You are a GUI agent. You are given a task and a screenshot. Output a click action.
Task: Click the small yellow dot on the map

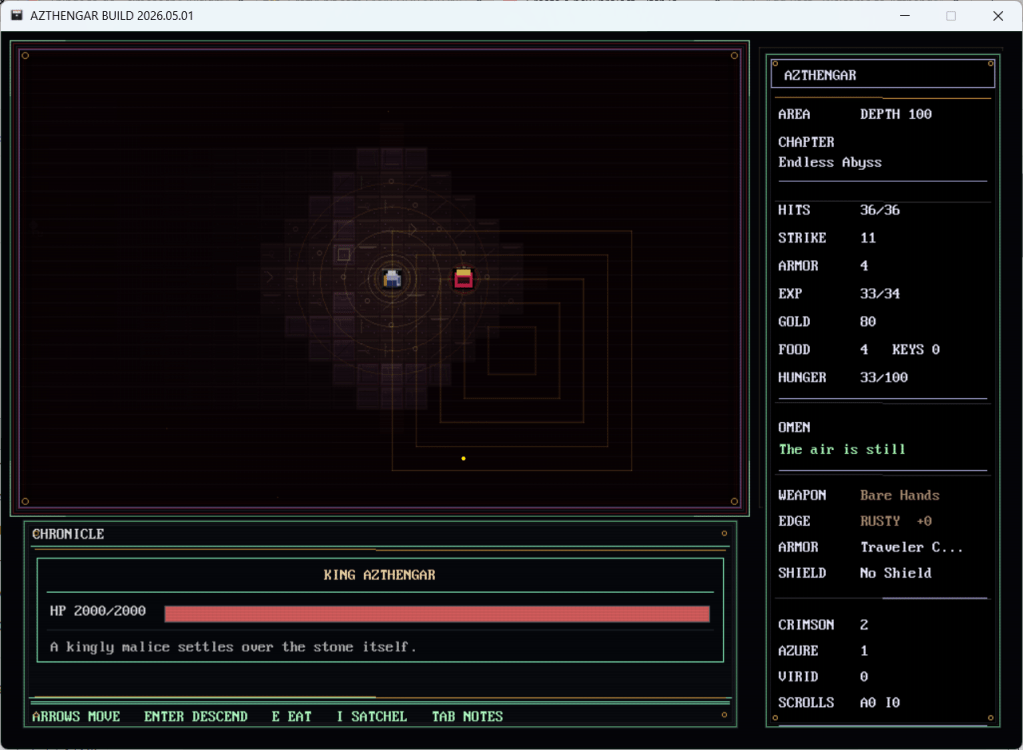click(x=463, y=459)
